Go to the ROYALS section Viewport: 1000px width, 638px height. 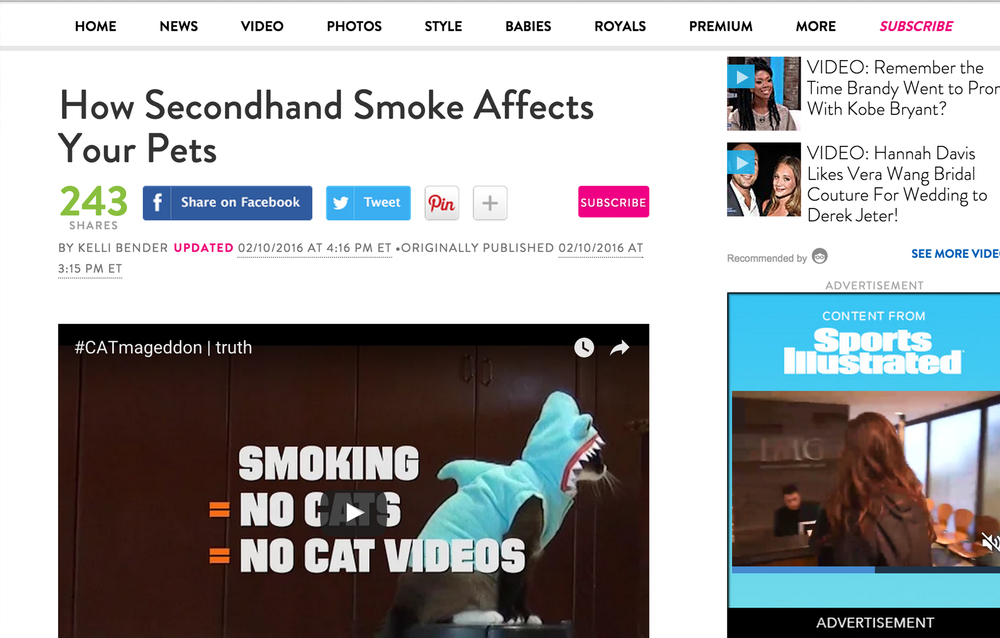620,26
